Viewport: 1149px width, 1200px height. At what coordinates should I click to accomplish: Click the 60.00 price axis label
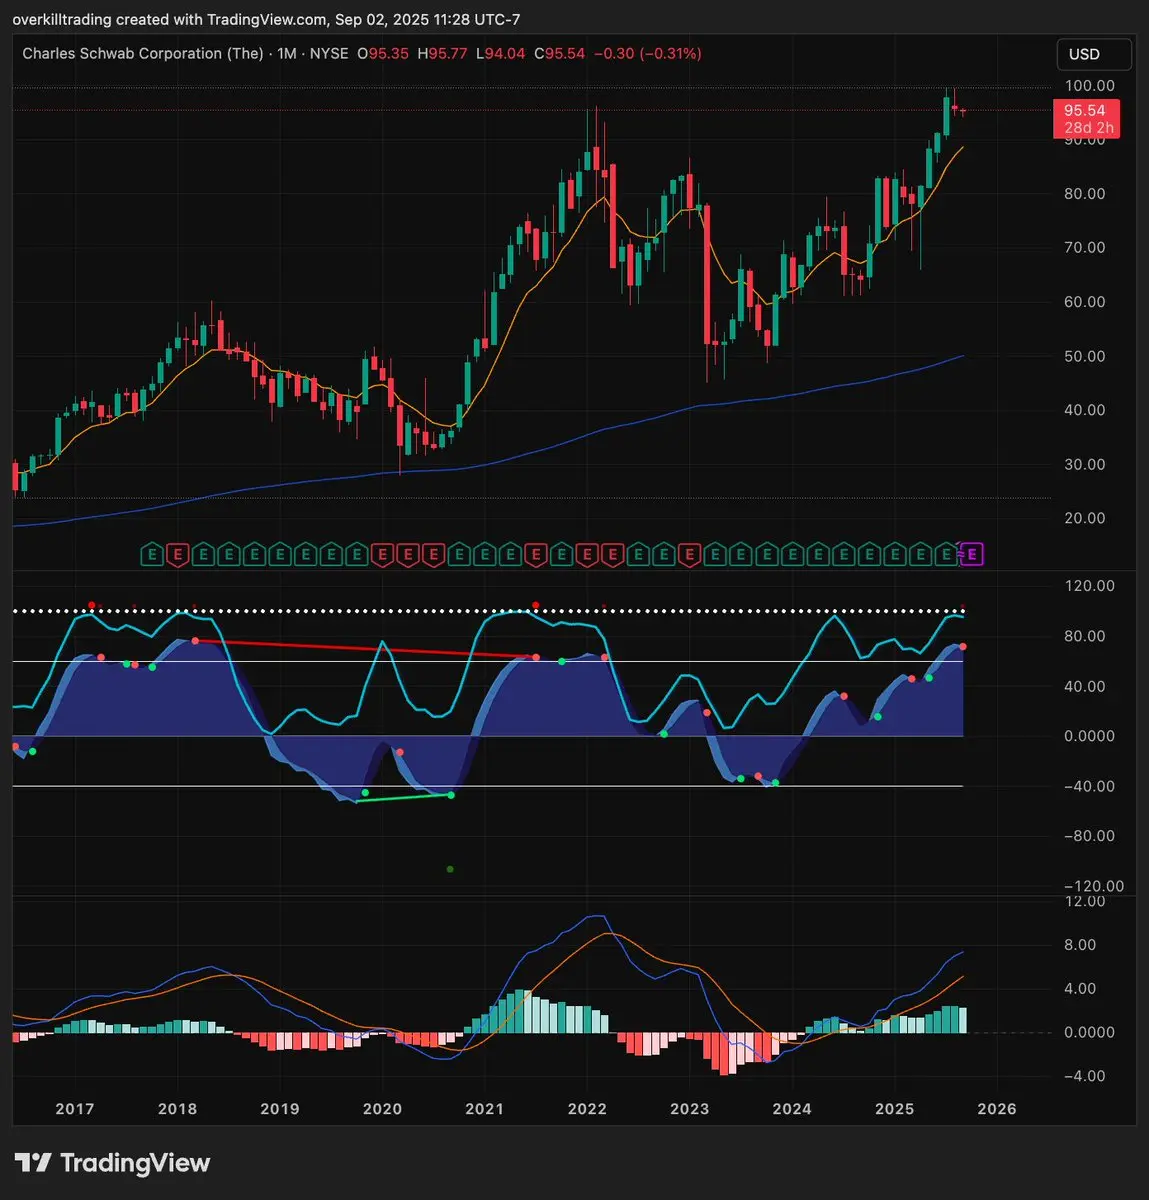[1085, 302]
